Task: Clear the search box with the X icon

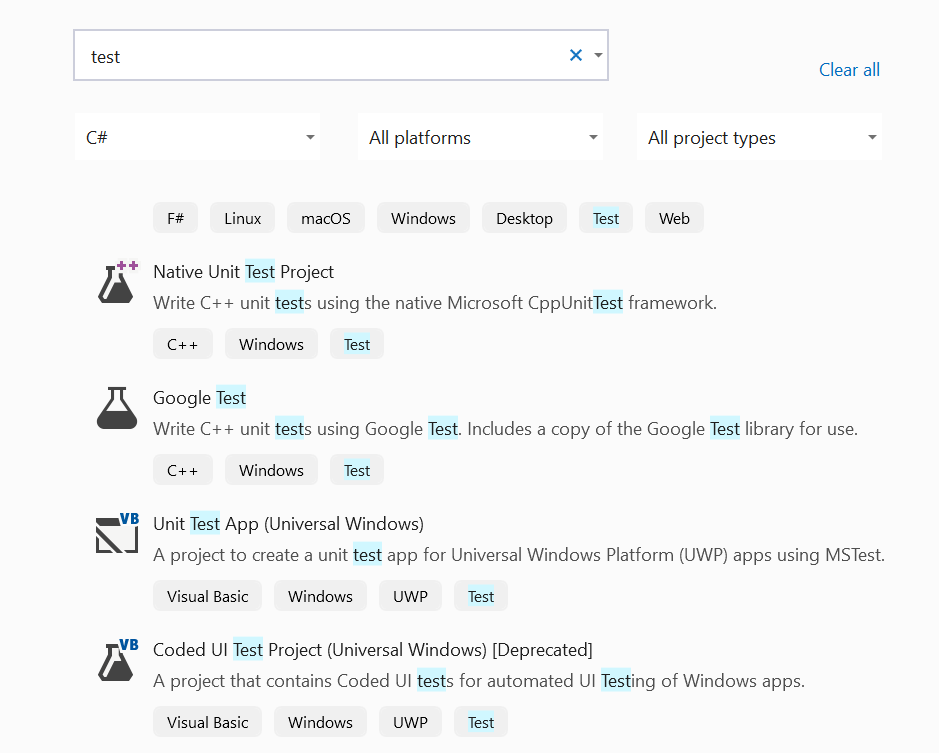Action: point(575,56)
